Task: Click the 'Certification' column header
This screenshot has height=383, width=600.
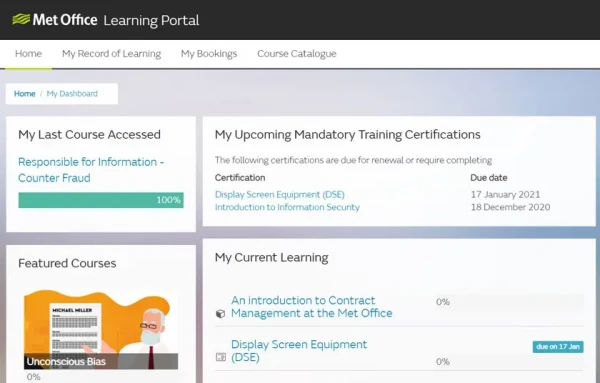Action: (240, 178)
